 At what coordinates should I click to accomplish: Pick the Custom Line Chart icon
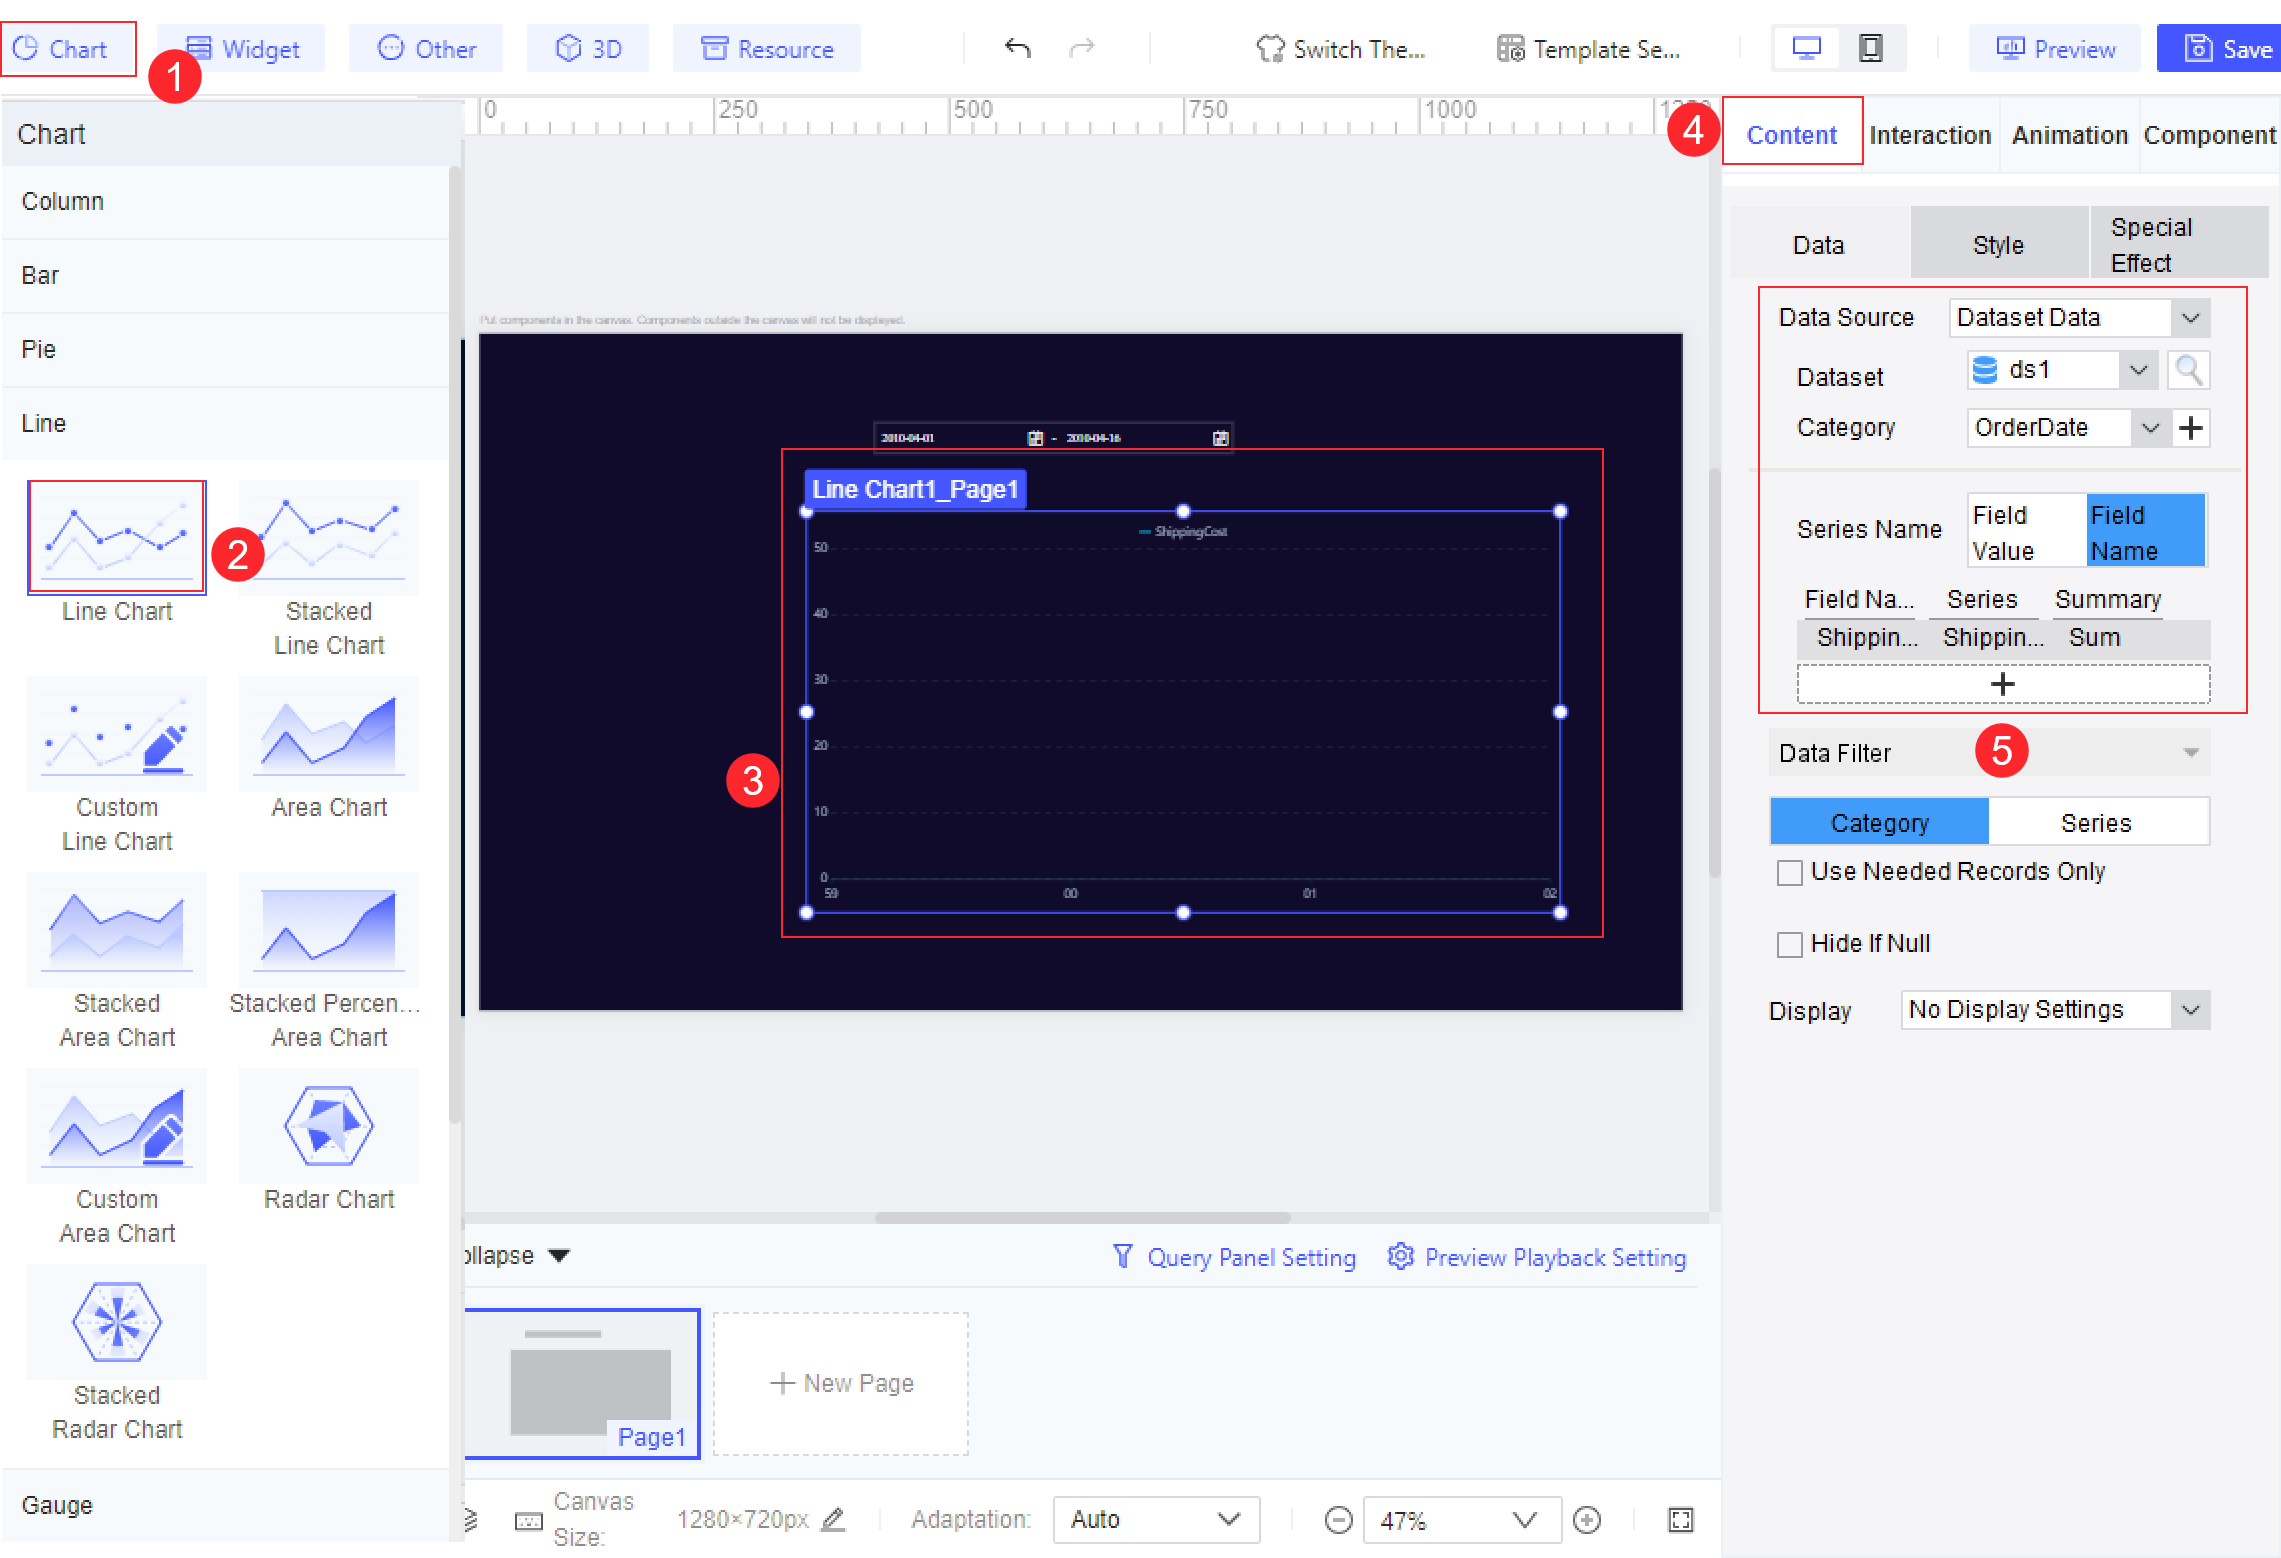pyautogui.click(x=117, y=733)
